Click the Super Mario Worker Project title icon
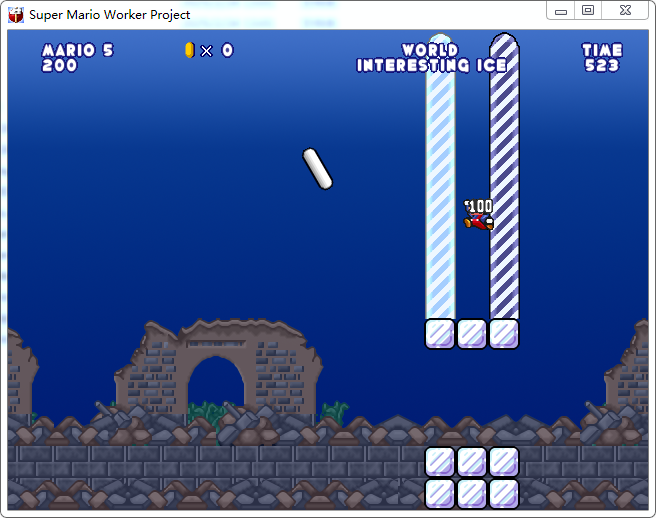The width and height of the screenshot is (656, 518). [x=16, y=15]
